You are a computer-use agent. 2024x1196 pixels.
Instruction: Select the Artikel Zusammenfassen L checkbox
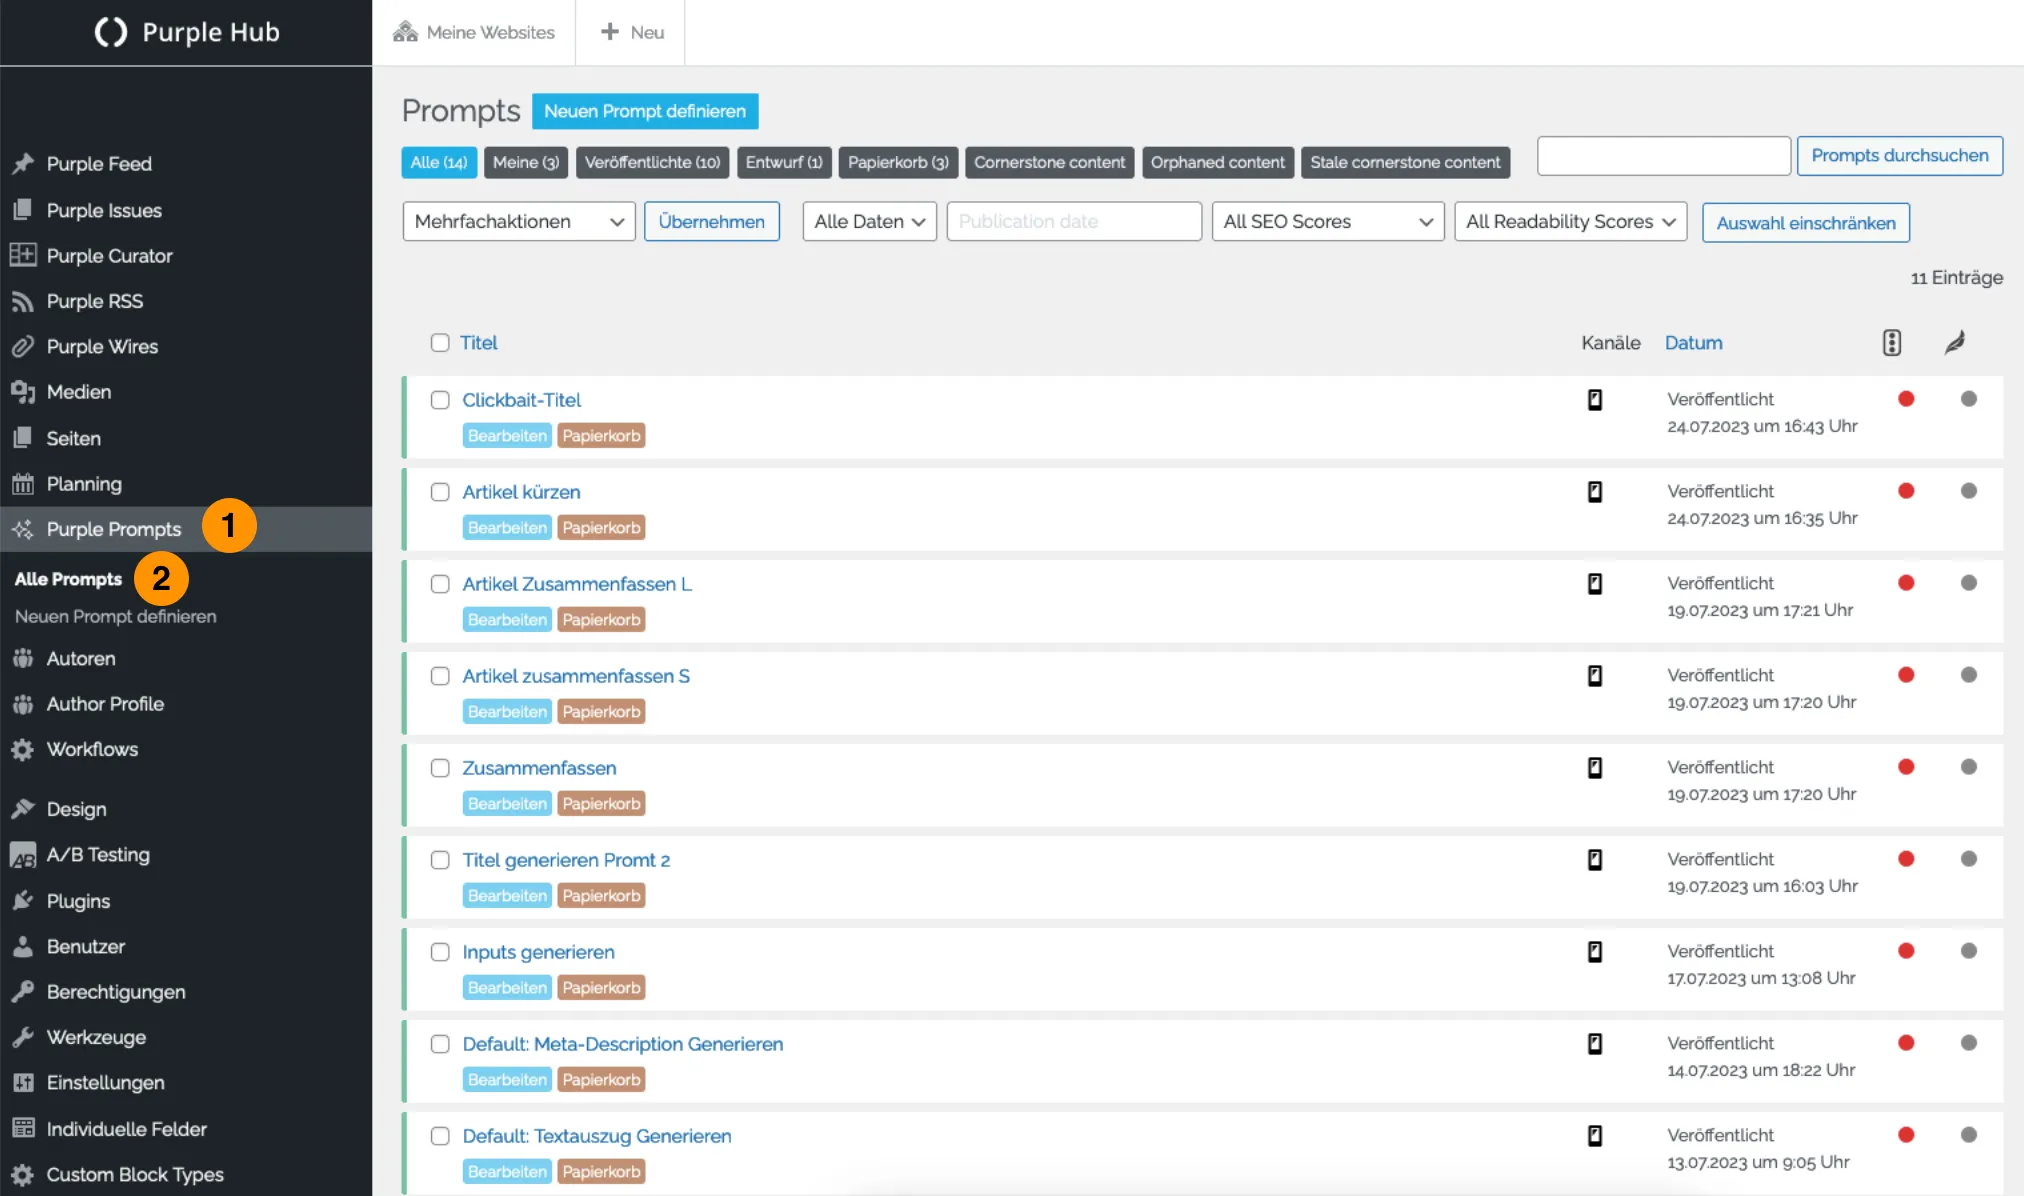coord(440,584)
